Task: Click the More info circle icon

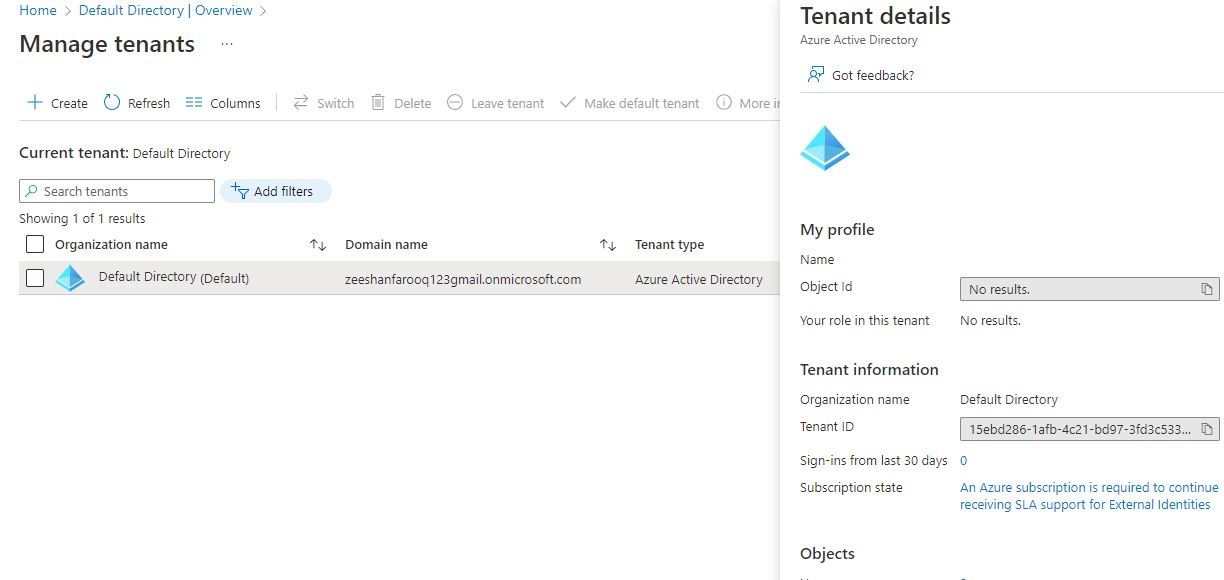Action: click(724, 102)
